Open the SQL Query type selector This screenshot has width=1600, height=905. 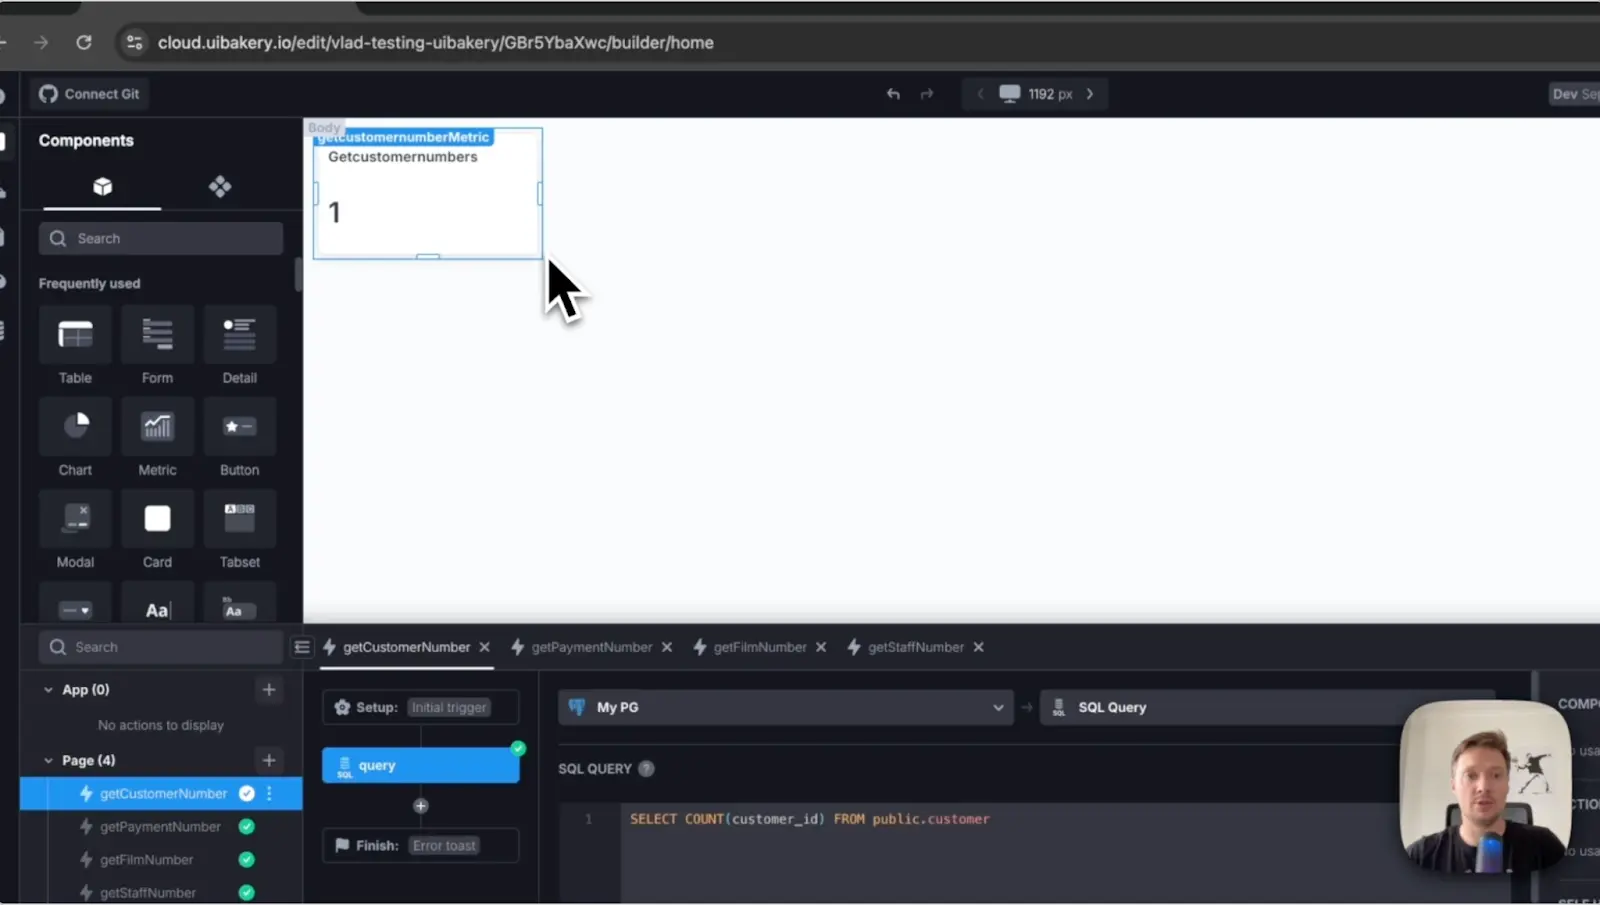point(1267,707)
